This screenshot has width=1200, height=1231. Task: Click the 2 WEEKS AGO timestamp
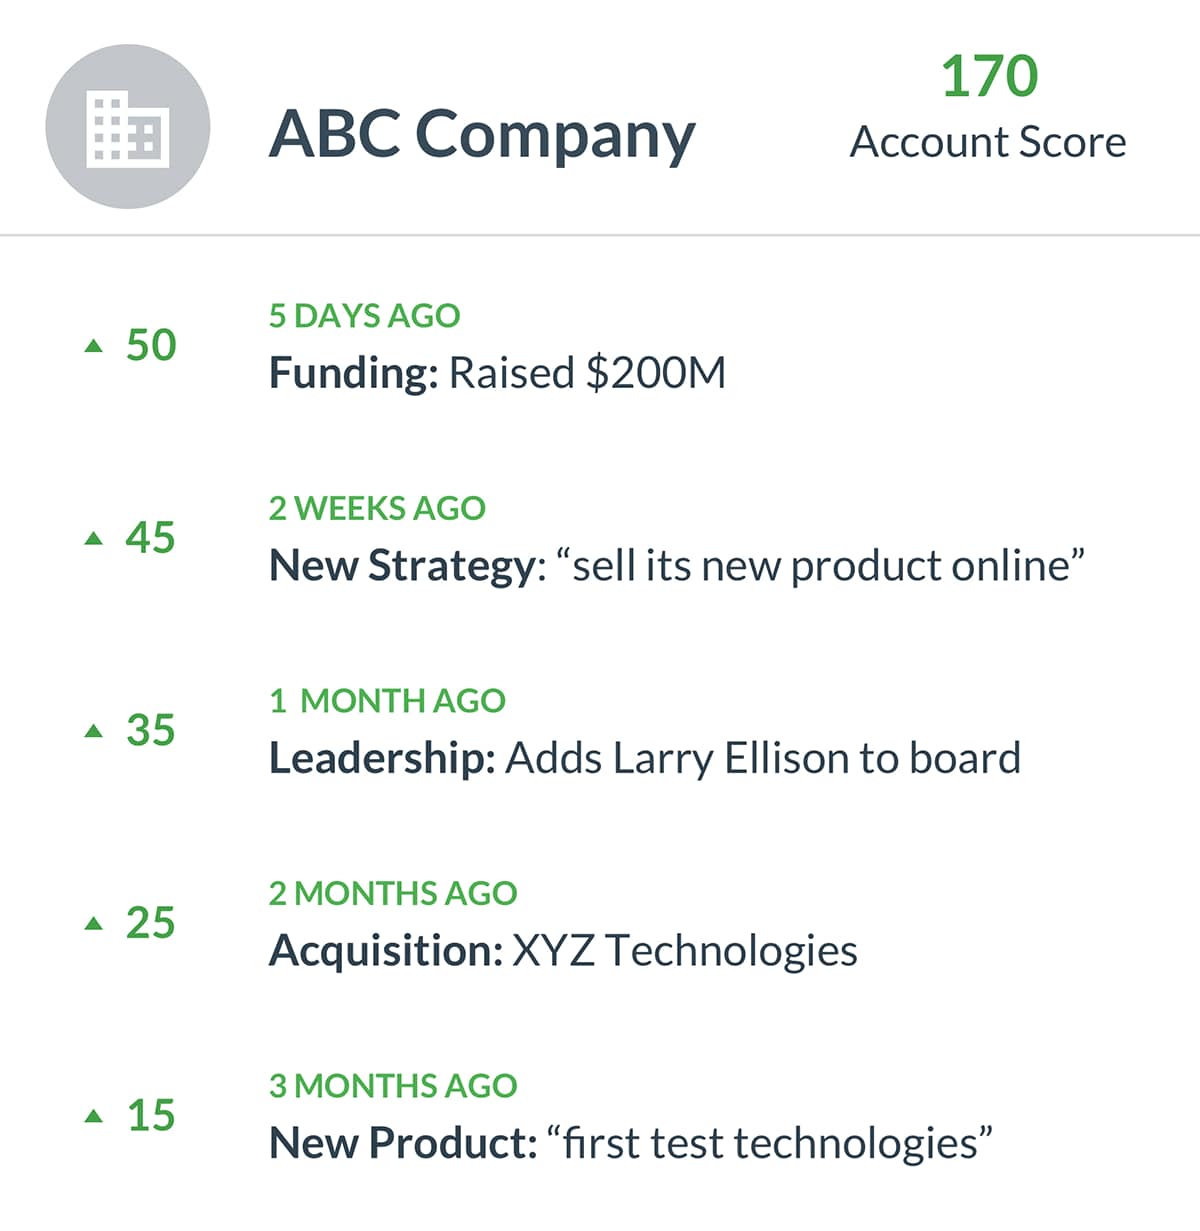click(377, 508)
